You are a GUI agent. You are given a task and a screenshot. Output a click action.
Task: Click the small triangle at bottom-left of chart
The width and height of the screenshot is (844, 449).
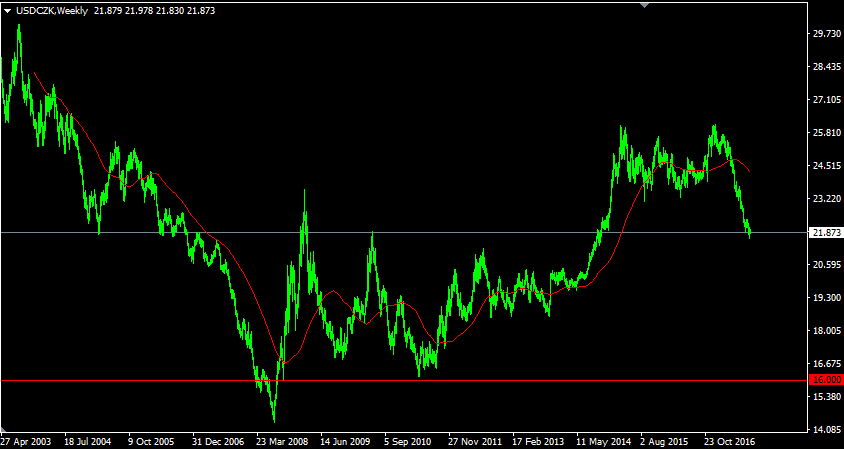pos(3,429)
